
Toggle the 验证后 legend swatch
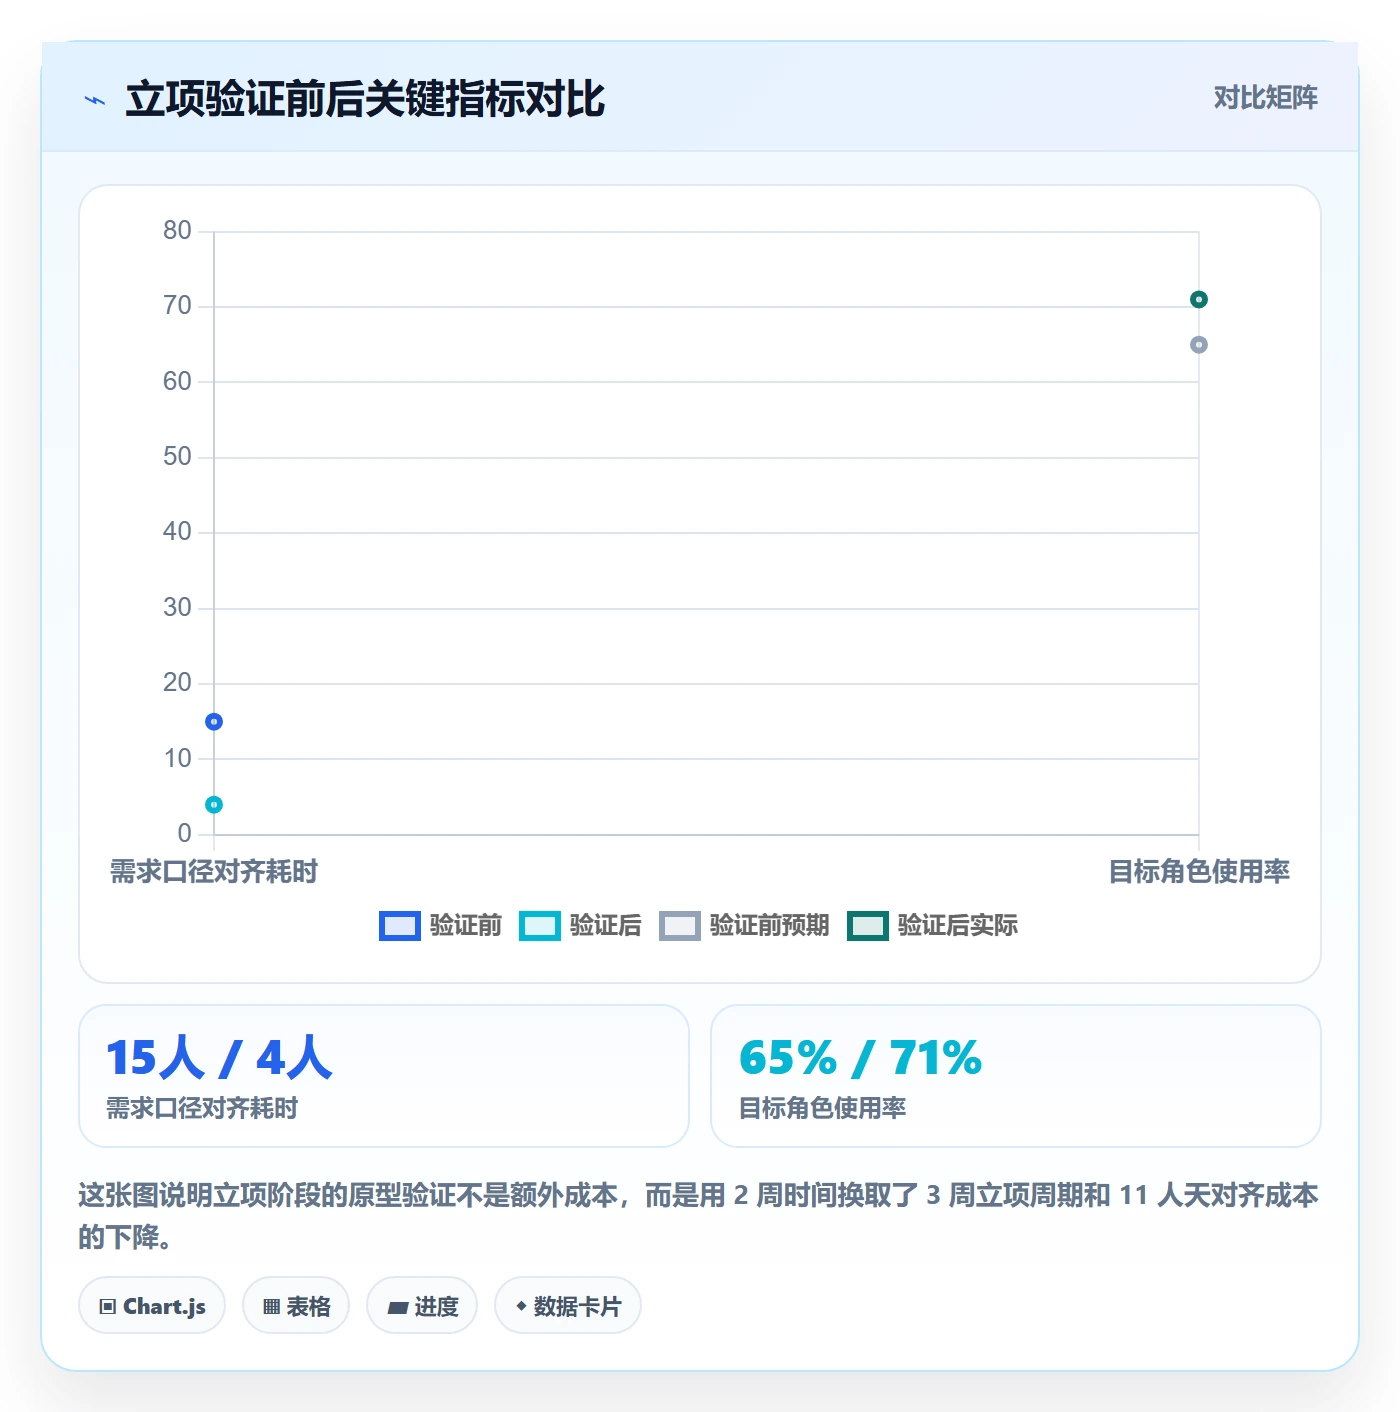tap(540, 926)
